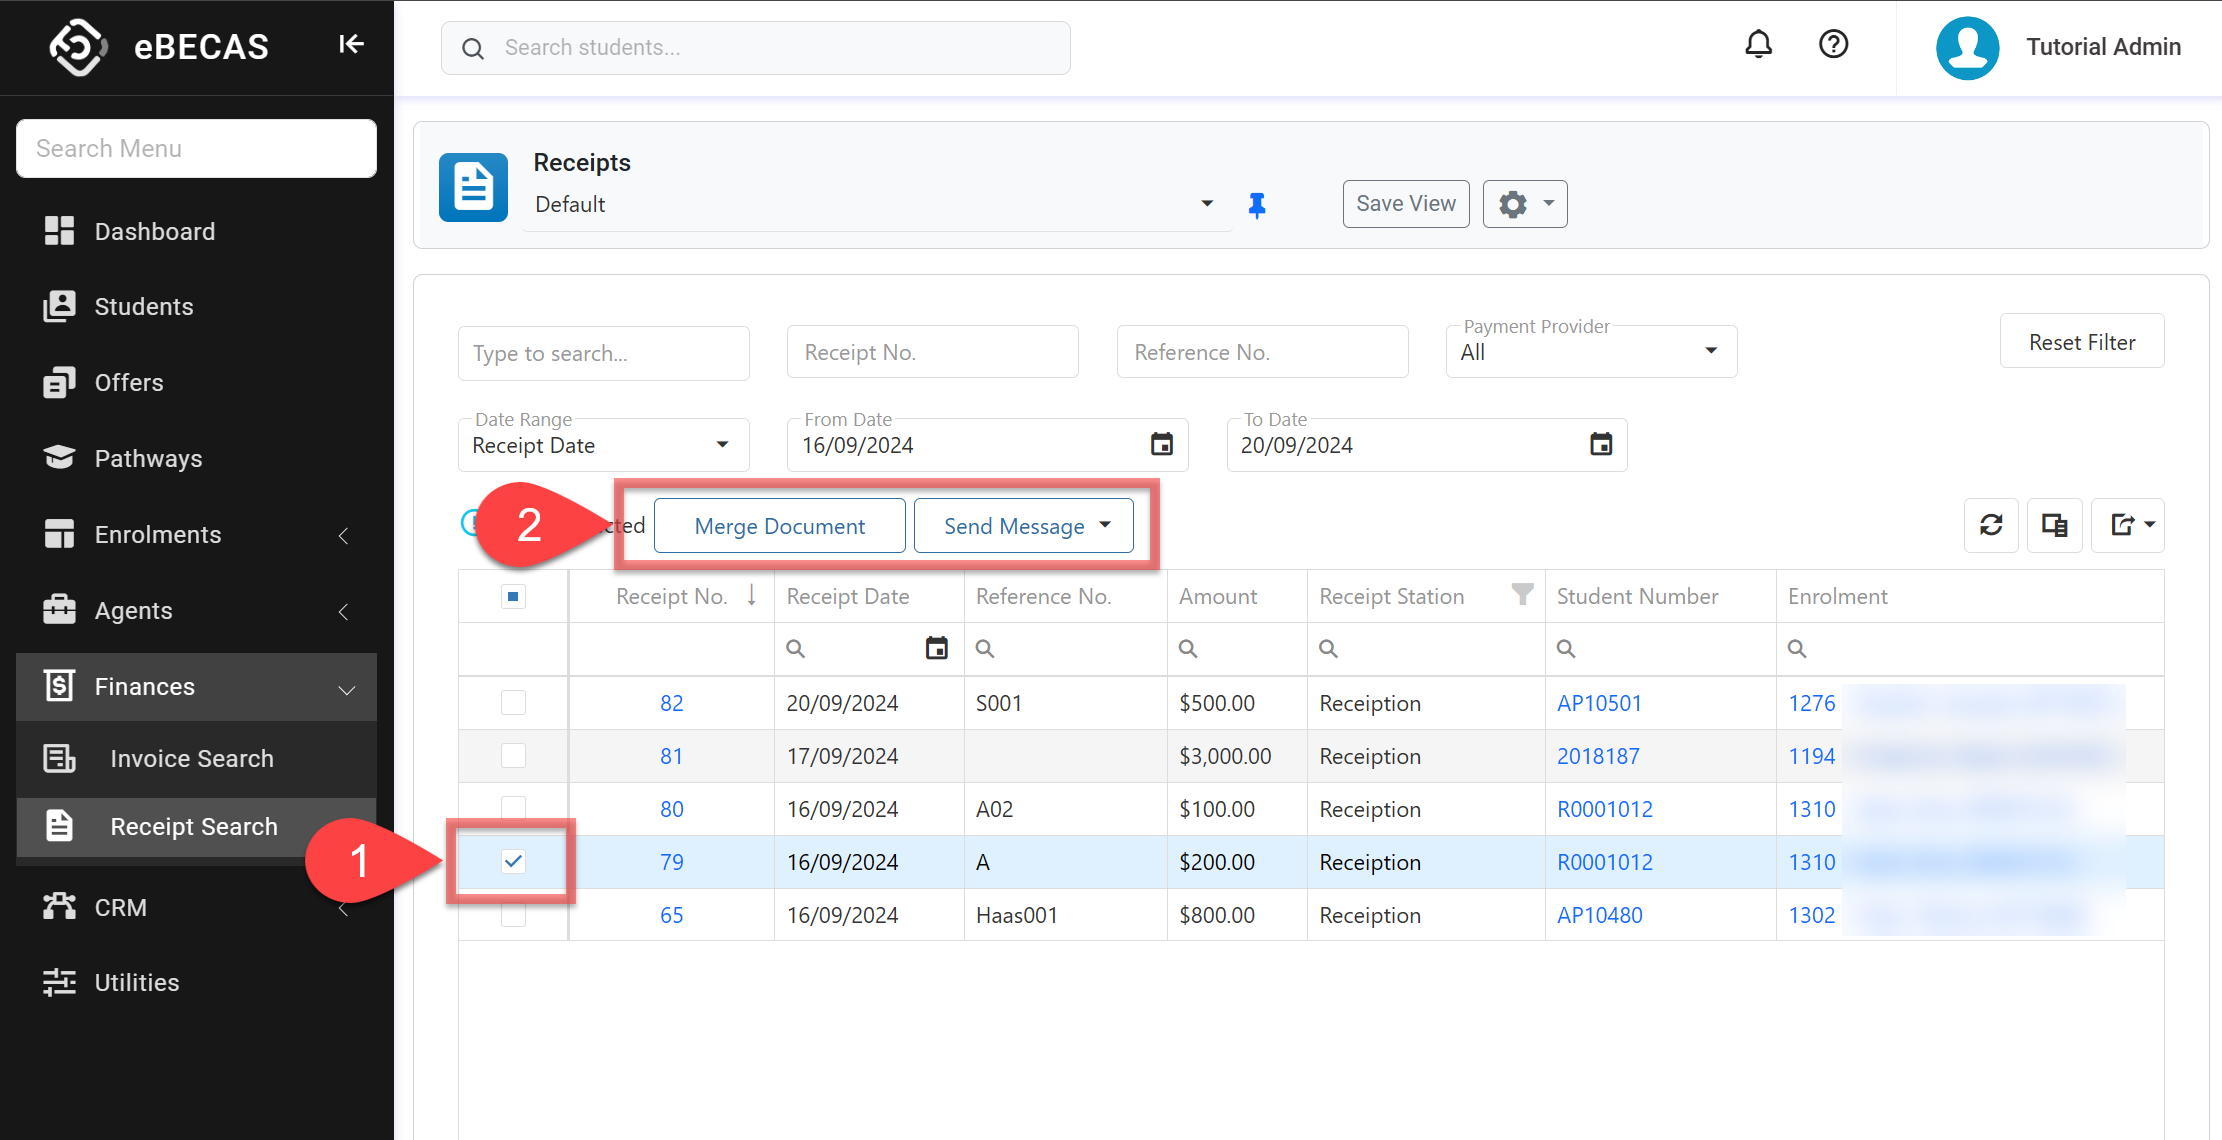Check the box for receipt 82
The height and width of the screenshot is (1140, 2222).
(513, 703)
